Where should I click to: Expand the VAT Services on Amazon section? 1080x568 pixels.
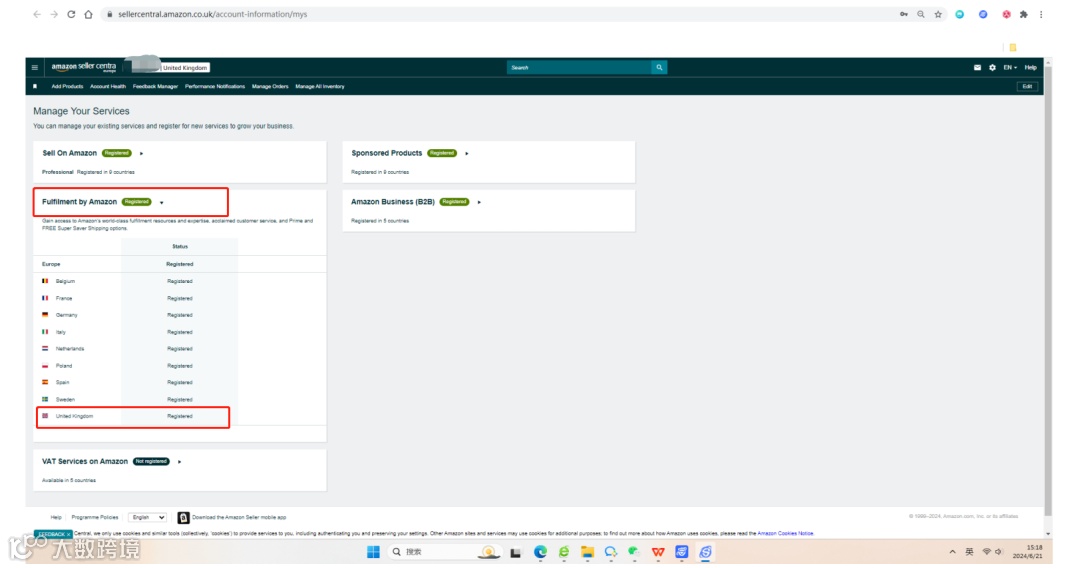pos(179,462)
